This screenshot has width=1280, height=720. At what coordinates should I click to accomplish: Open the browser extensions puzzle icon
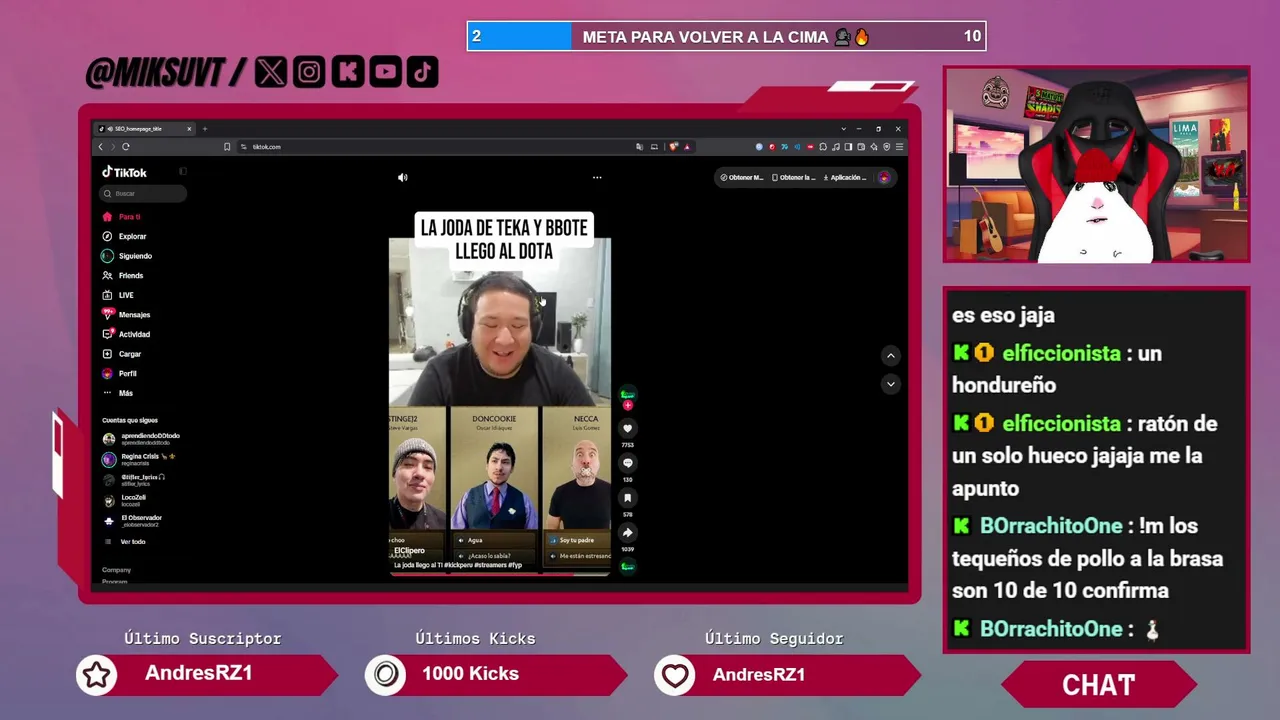(823, 147)
